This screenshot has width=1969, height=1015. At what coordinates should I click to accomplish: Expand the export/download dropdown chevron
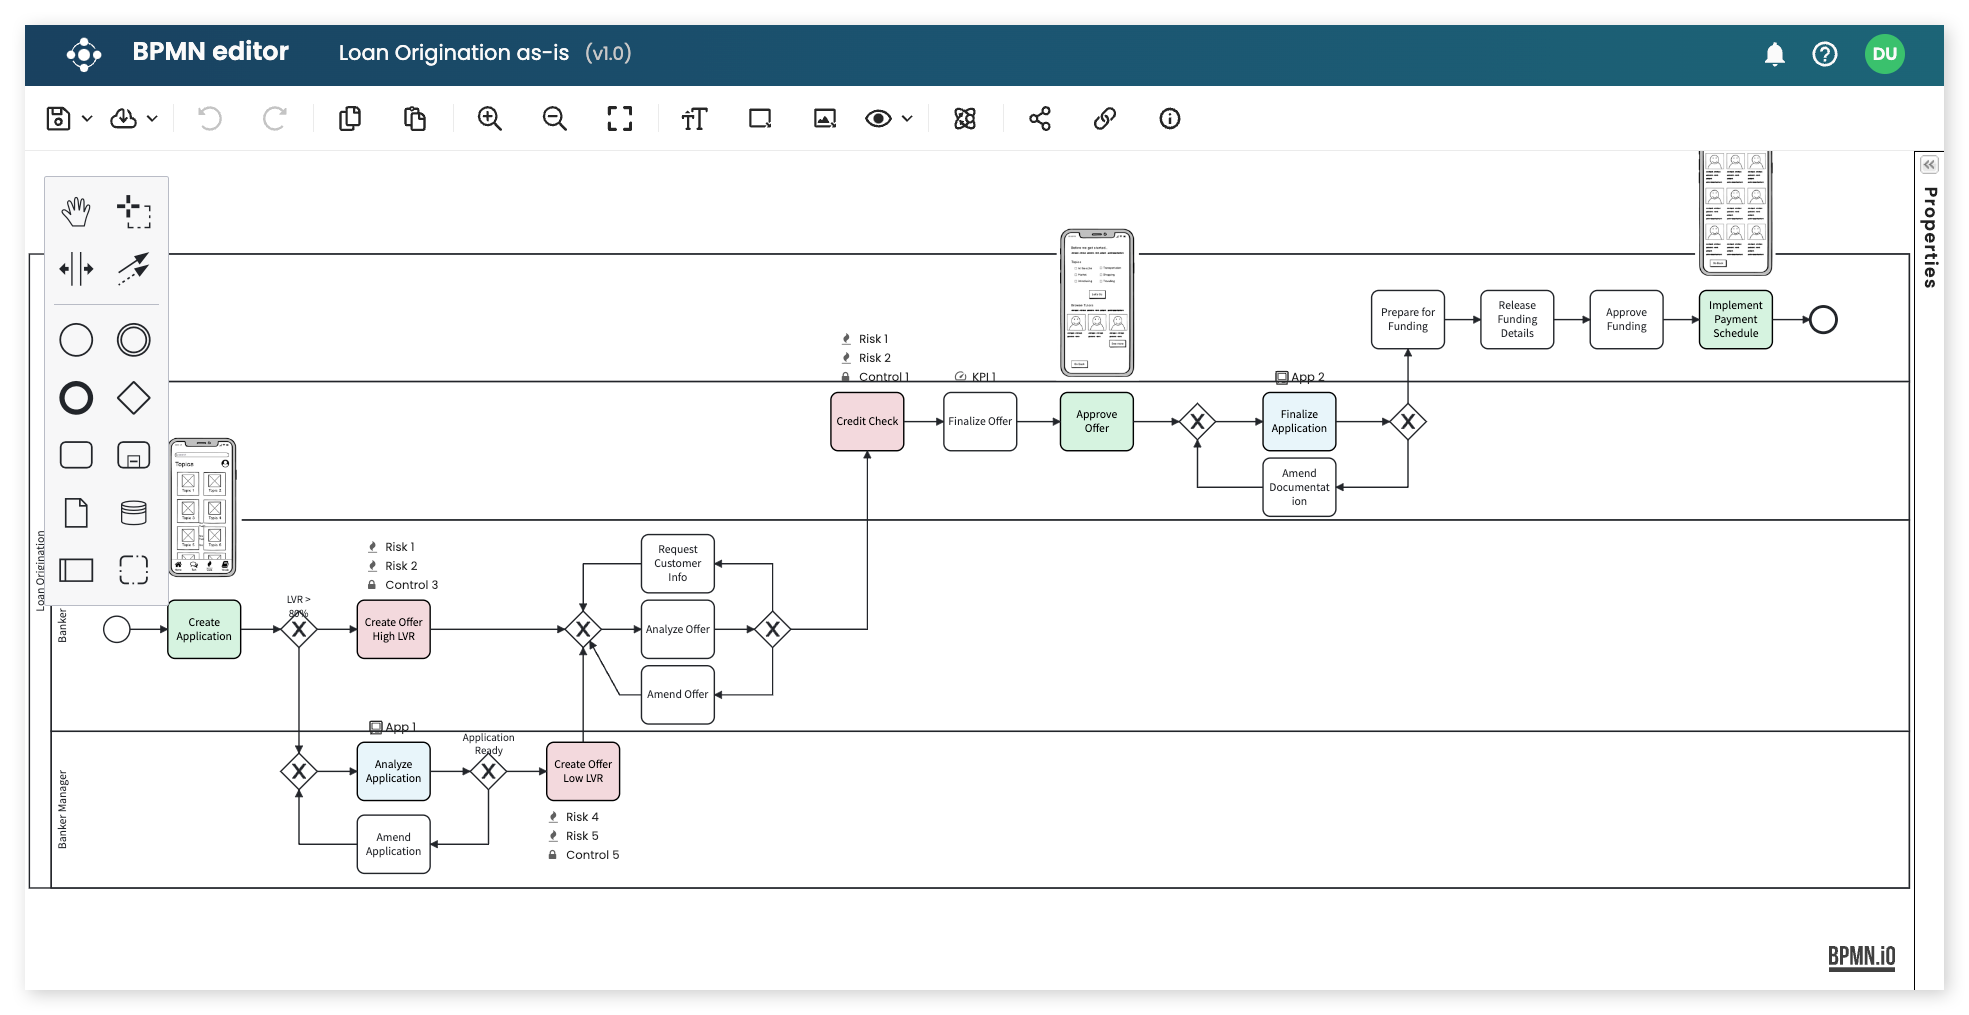(152, 119)
